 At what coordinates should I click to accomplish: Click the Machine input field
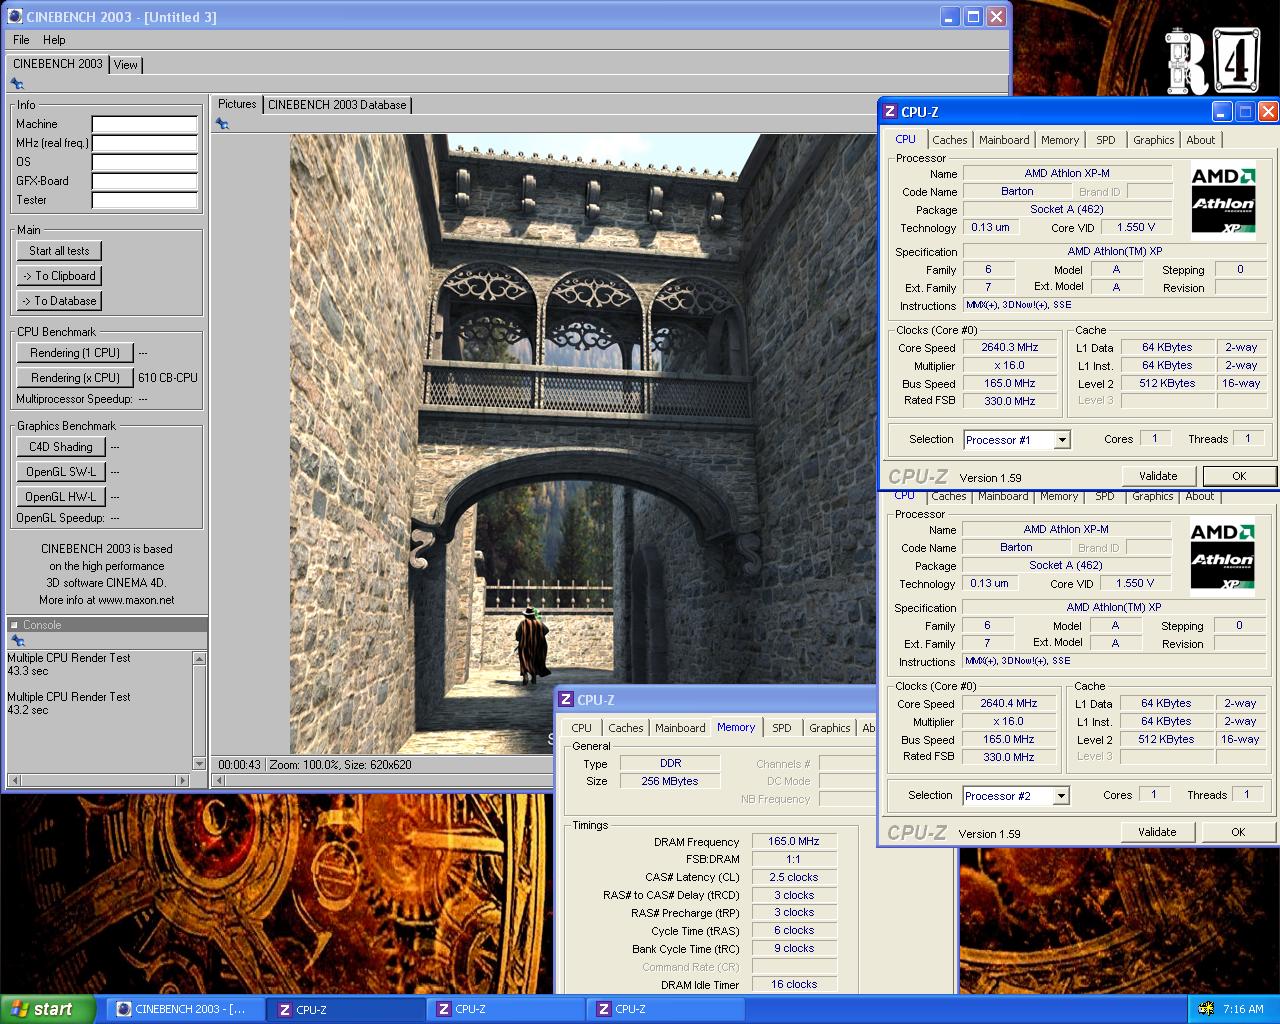(x=145, y=124)
